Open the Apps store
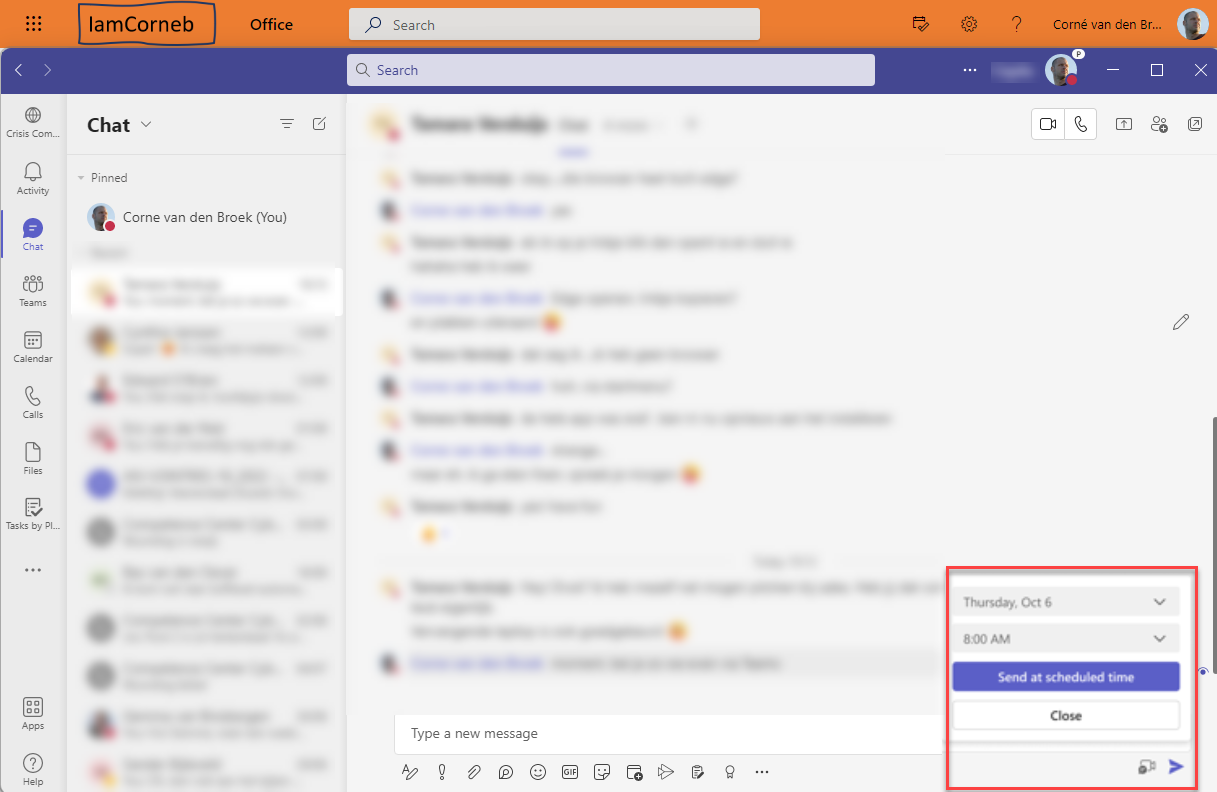The height and width of the screenshot is (792, 1217). coord(33,714)
